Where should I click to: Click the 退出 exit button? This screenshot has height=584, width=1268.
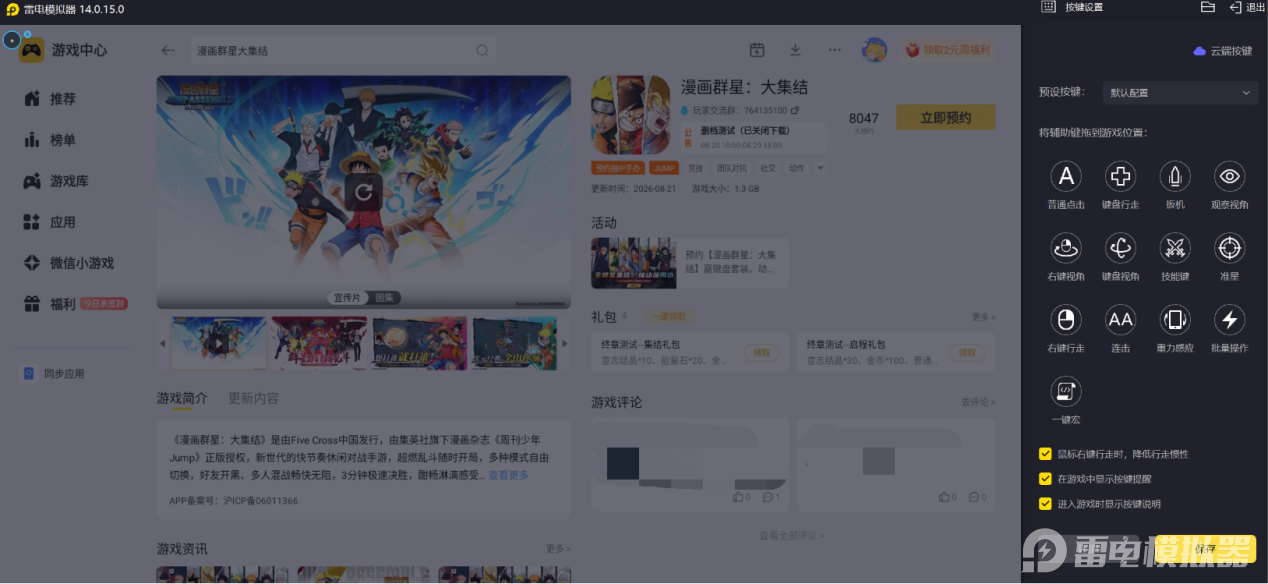click(x=1247, y=7)
